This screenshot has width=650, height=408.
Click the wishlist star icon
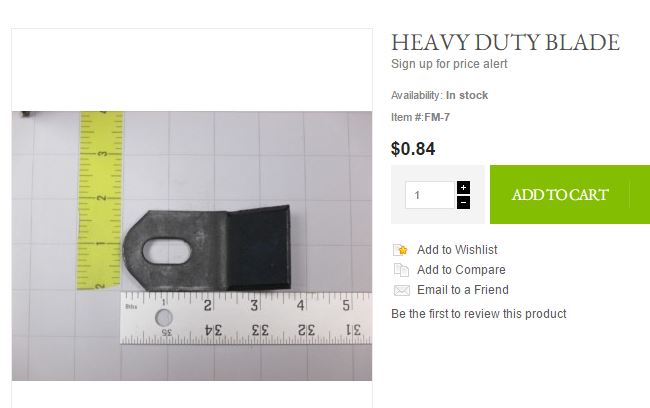click(x=401, y=250)
